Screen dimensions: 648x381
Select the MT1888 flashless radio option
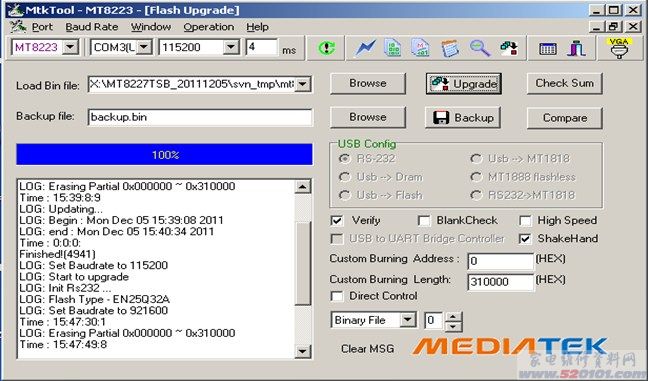476,177
